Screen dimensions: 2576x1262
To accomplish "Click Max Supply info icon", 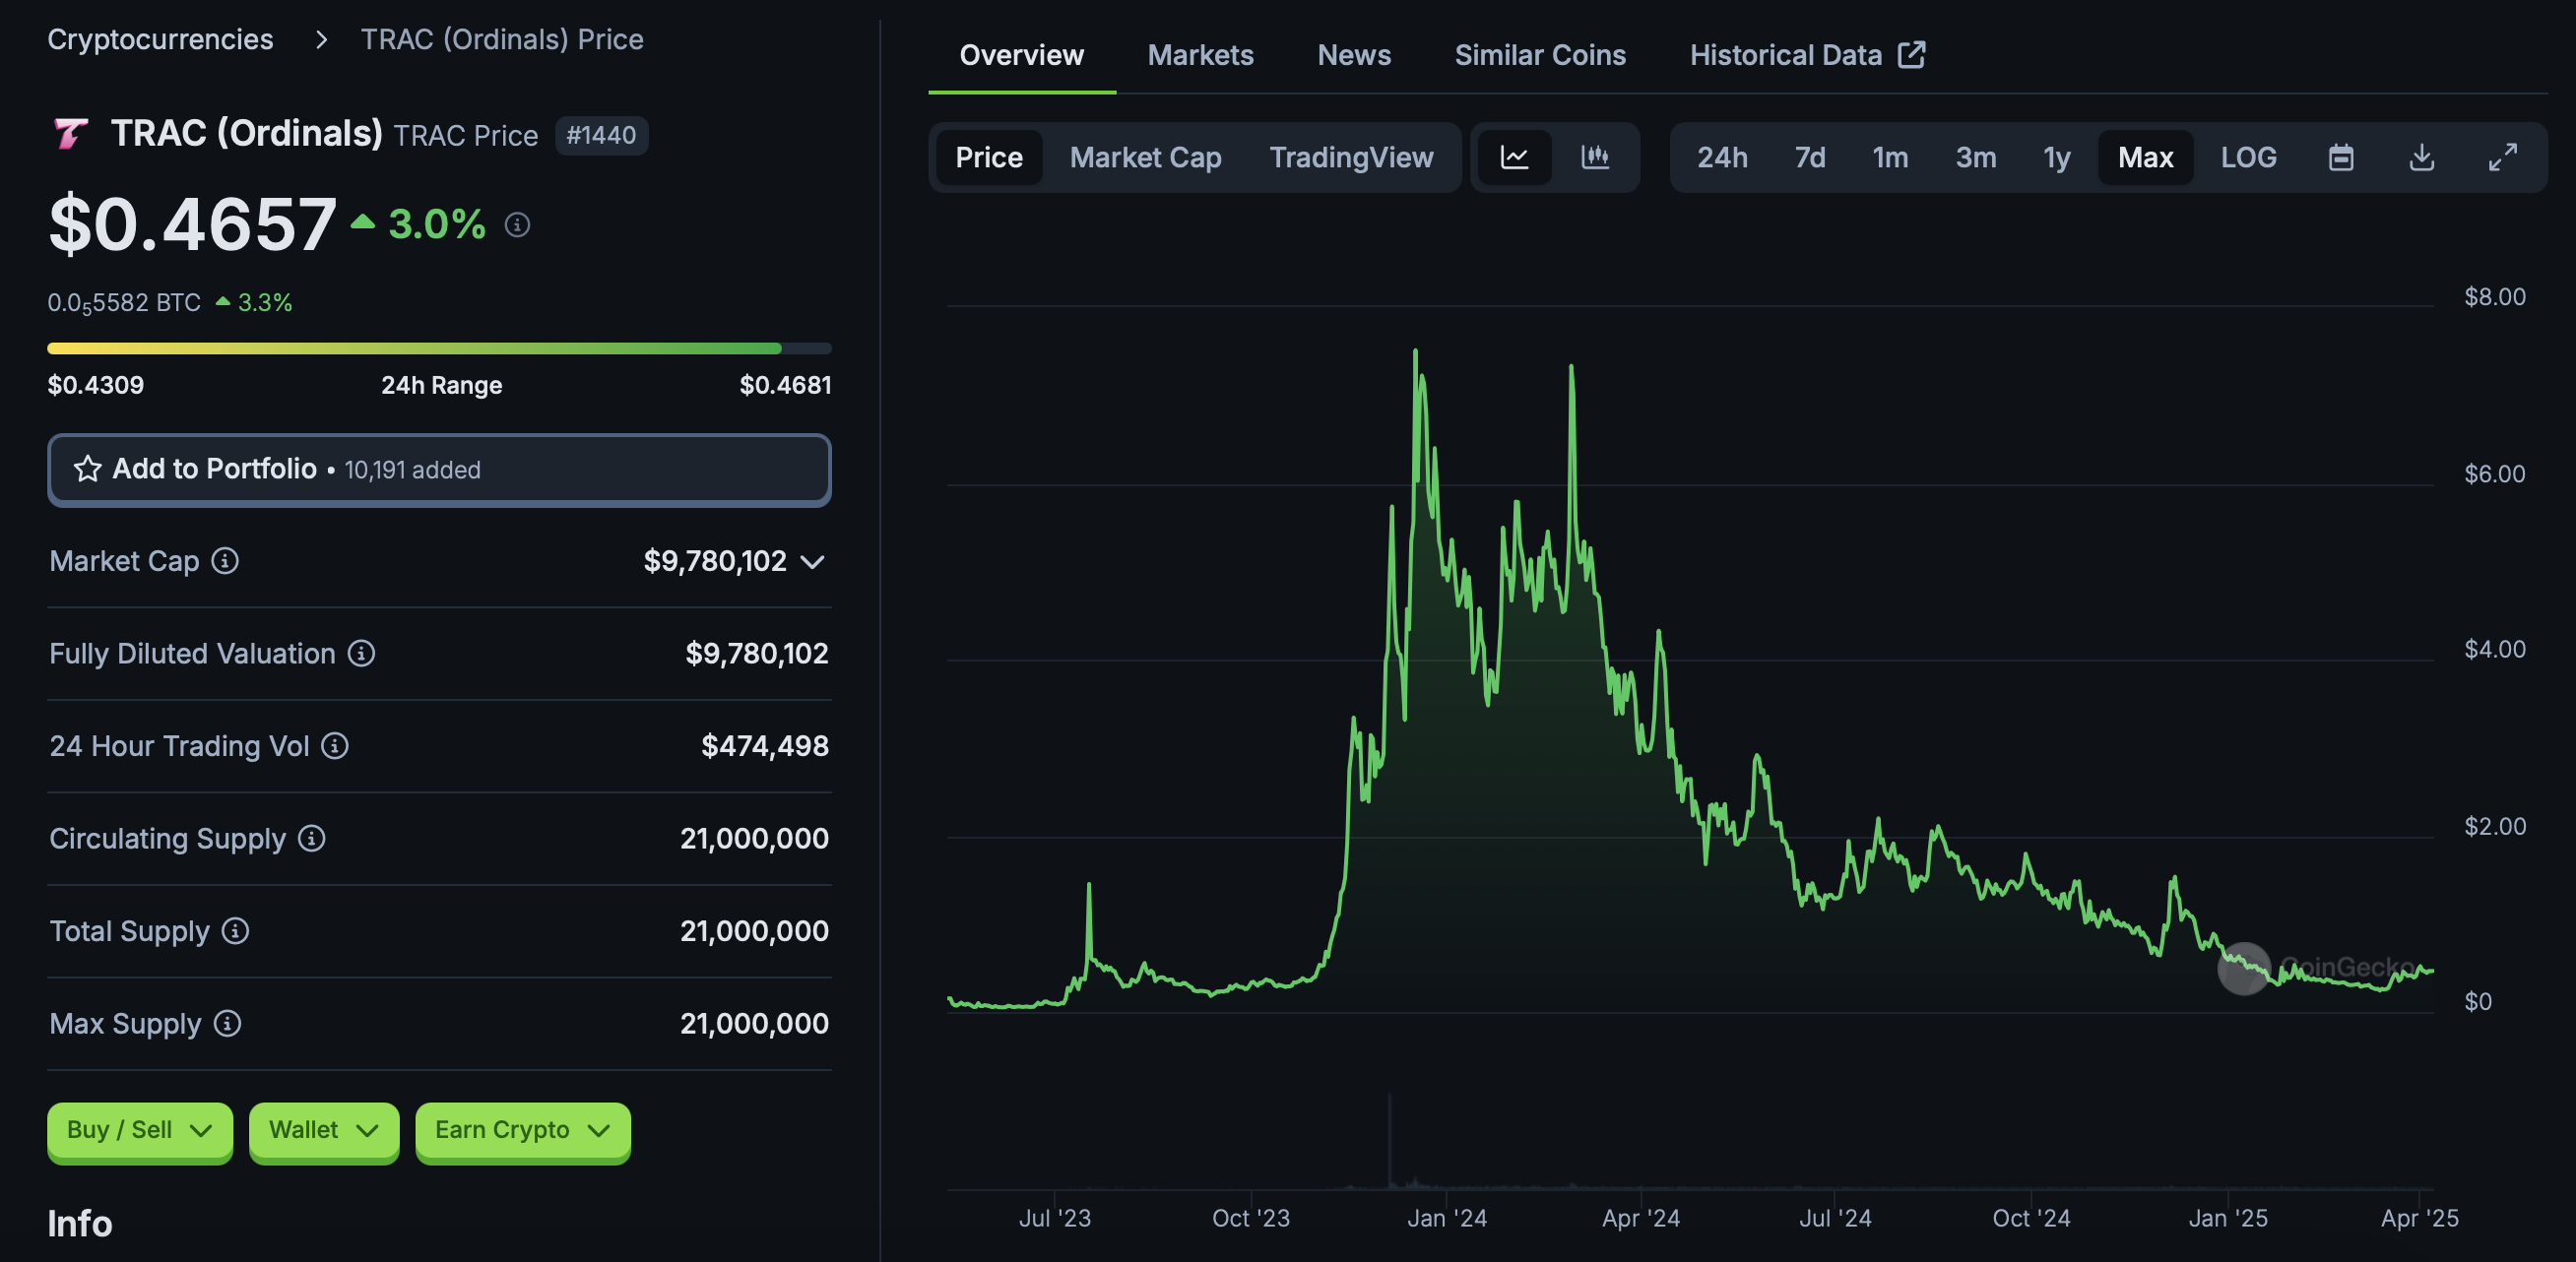I will point(228,1023).
